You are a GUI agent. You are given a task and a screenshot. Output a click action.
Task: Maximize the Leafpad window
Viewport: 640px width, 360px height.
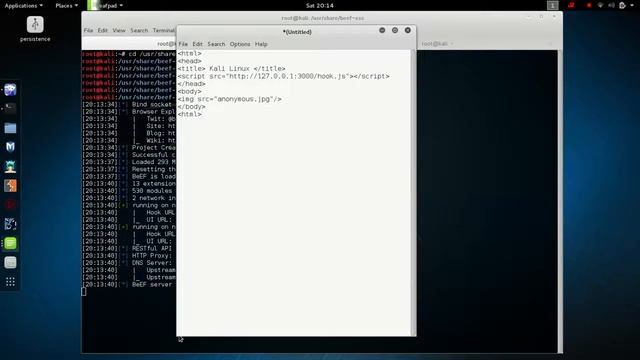point(395,30)
